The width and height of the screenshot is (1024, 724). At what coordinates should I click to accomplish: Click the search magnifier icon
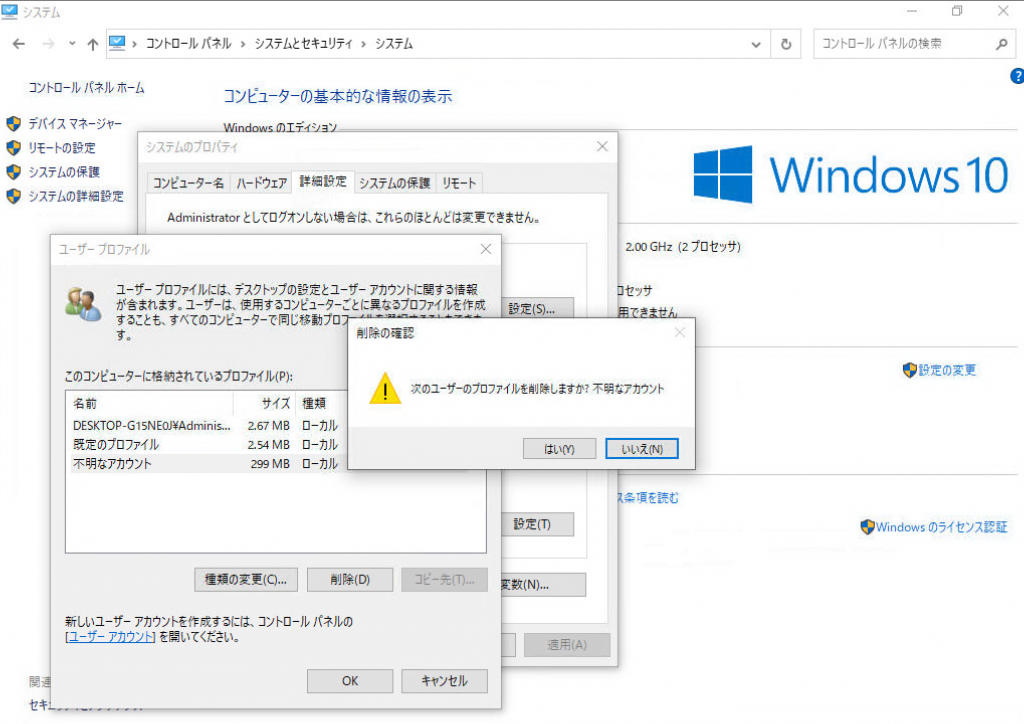click(1002, 44)
